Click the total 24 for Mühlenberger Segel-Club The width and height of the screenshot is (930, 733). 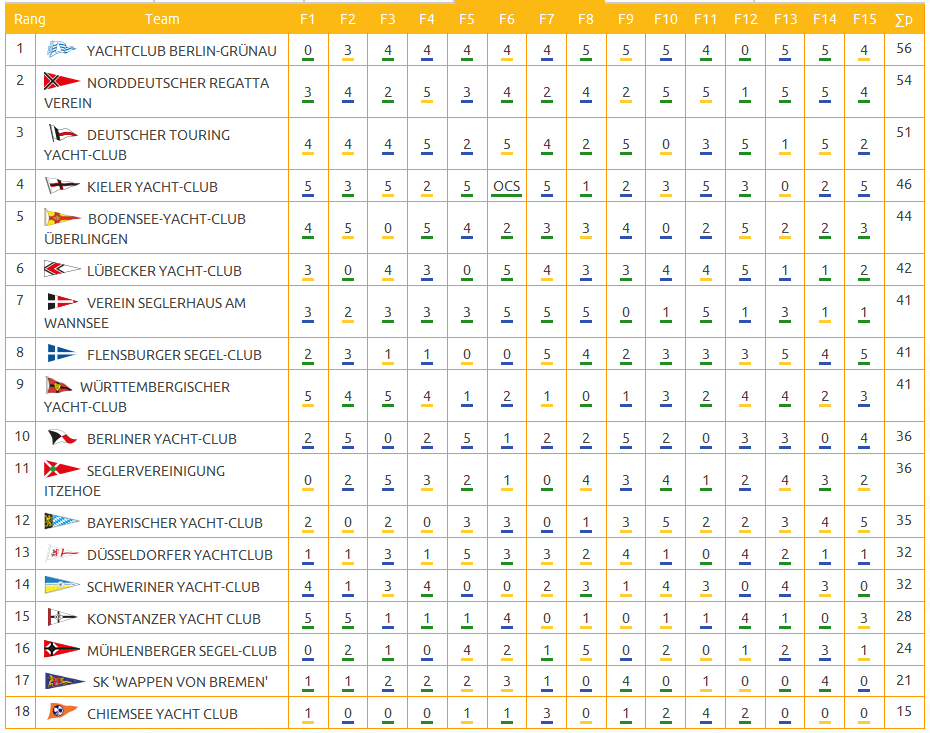(x=904, y=648)
